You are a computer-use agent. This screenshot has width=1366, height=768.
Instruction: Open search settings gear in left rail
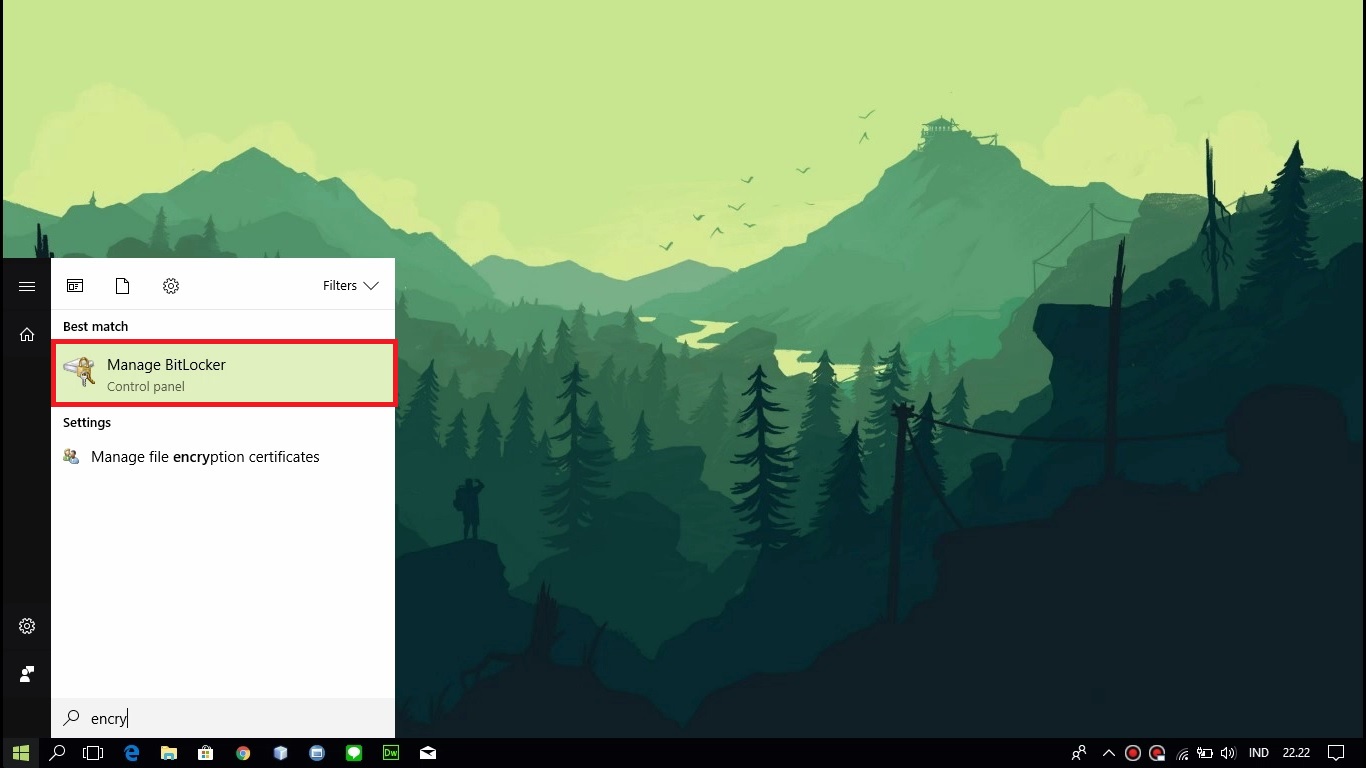27,626
